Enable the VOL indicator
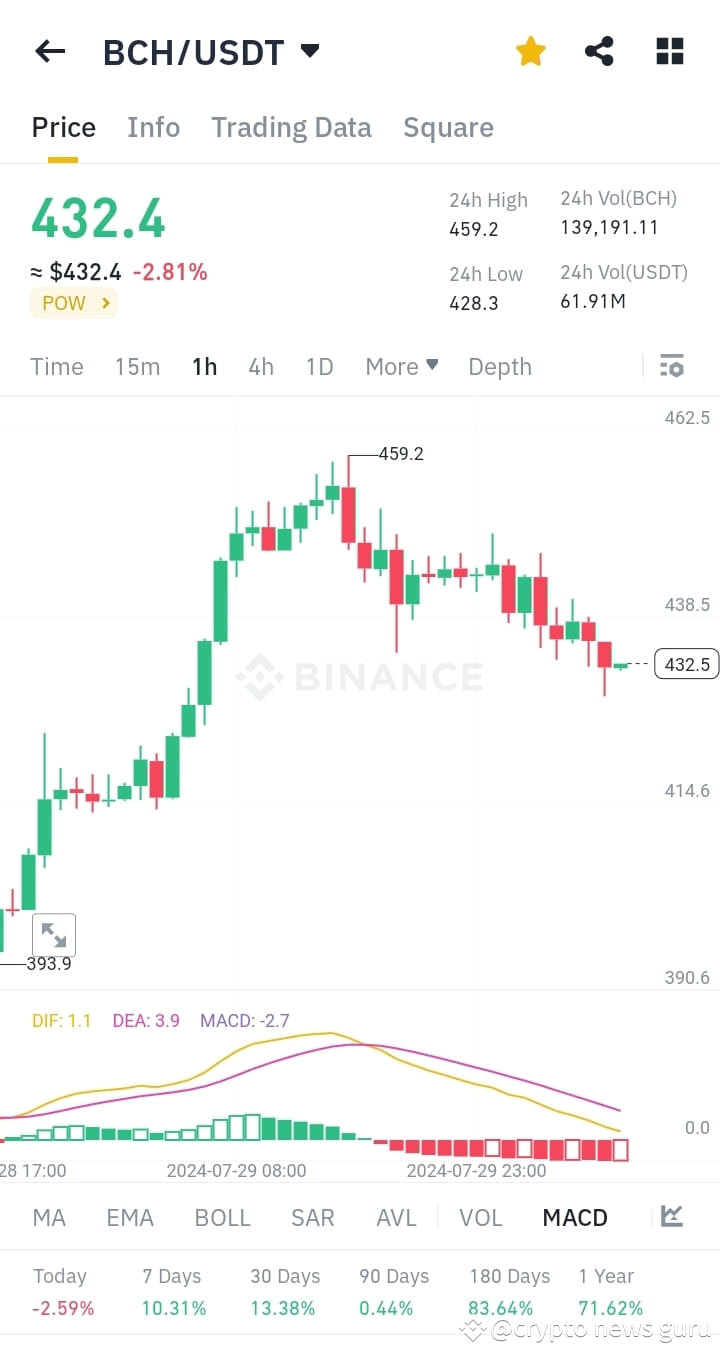720x1351 pixels. click(480, 1217)
